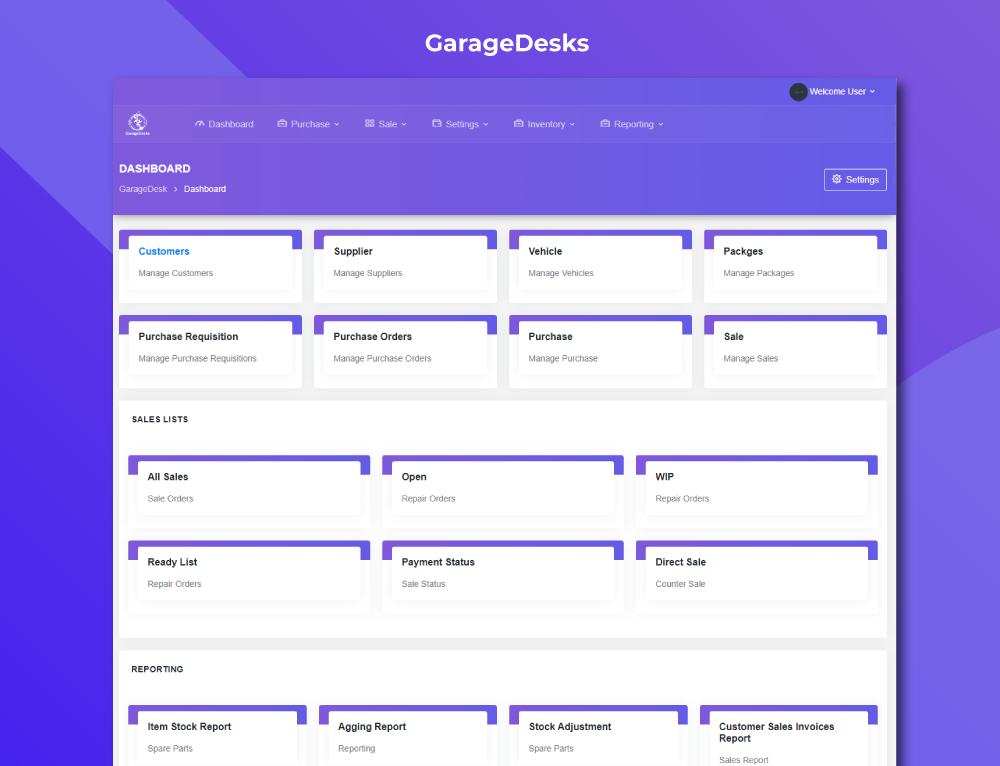Open the Settings navbar menu
Viewport: 1000px width, 766px height.
coord(460,124)
